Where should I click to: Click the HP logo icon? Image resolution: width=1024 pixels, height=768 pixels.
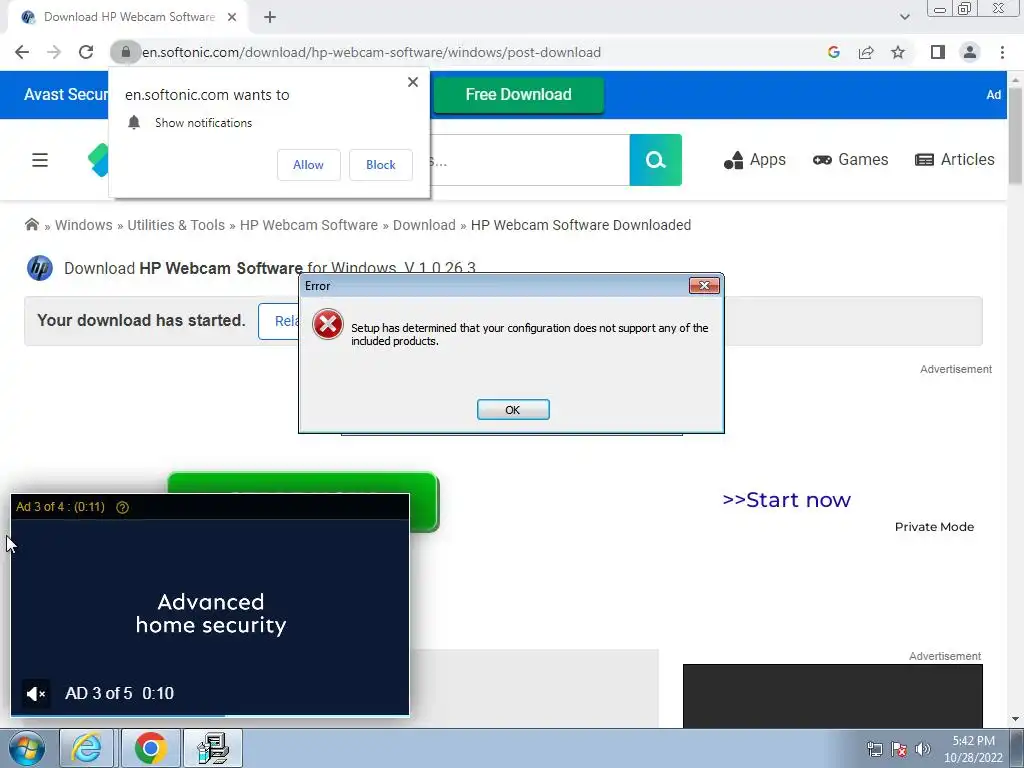[x=40, y=268]
